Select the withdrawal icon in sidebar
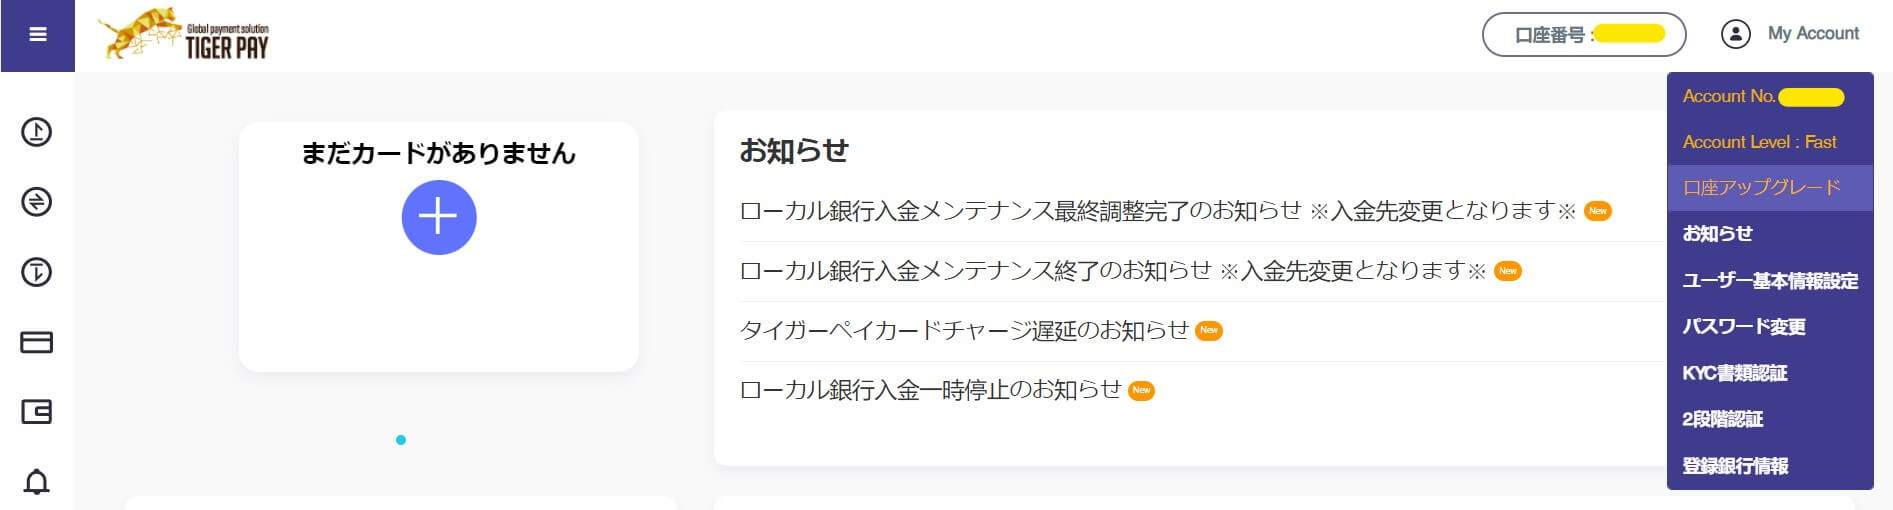1893x510 pixels. tap(37, 272)
